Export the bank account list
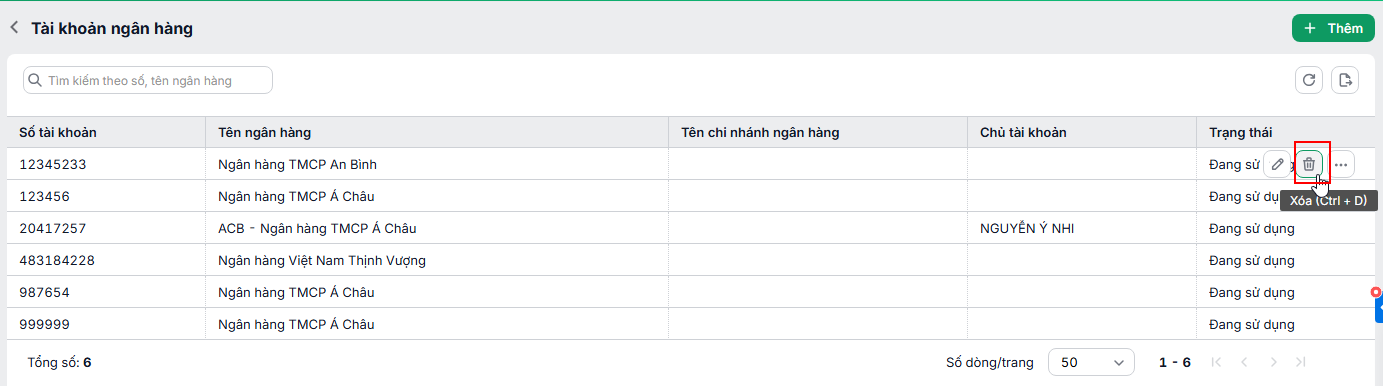 1345,80
